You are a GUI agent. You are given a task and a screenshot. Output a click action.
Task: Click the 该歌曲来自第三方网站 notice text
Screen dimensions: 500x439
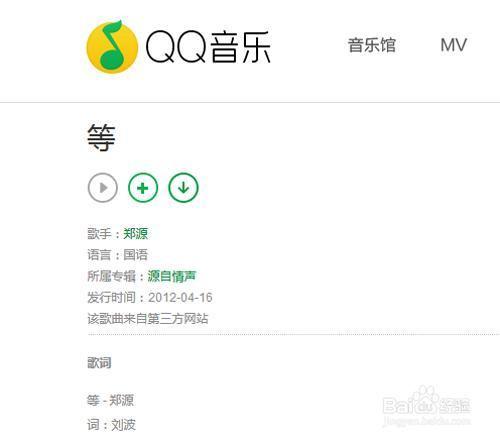tap(148, 319)
